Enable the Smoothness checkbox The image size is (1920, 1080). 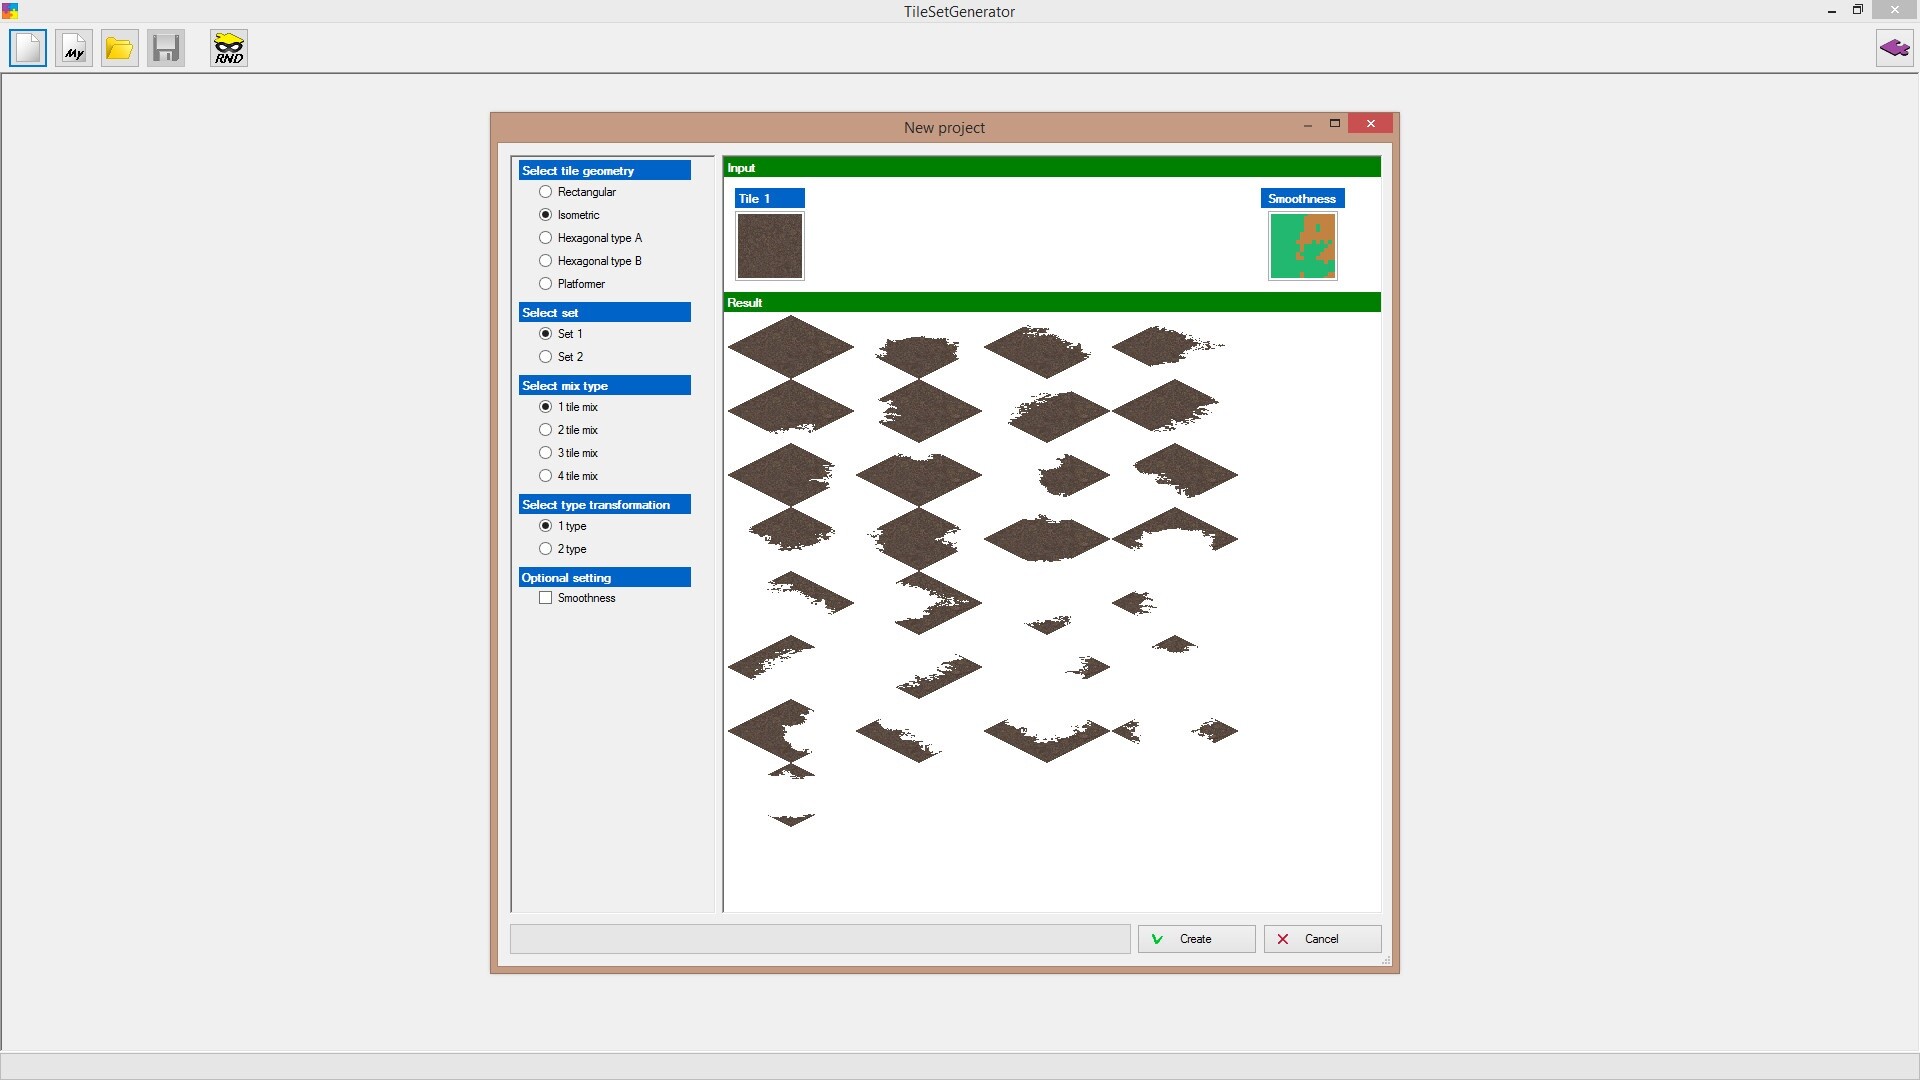point(546,598)
